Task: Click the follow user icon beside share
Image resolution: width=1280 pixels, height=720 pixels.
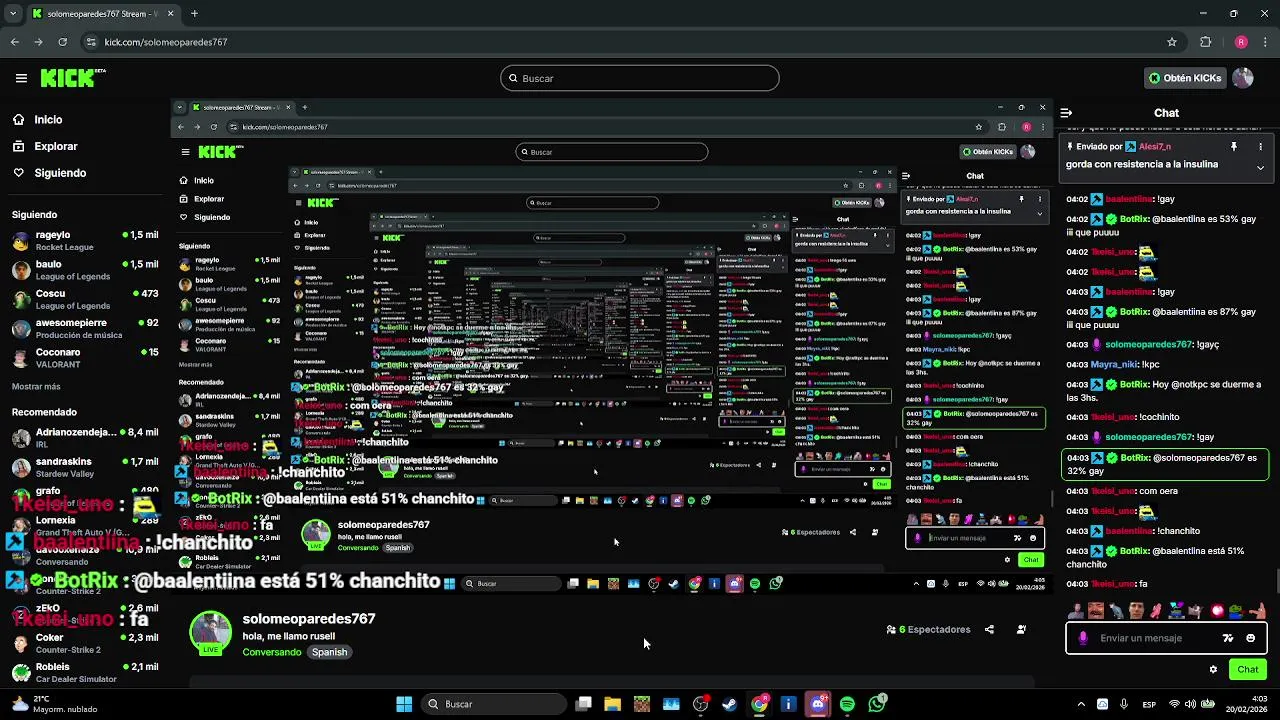Action: 1021,629
